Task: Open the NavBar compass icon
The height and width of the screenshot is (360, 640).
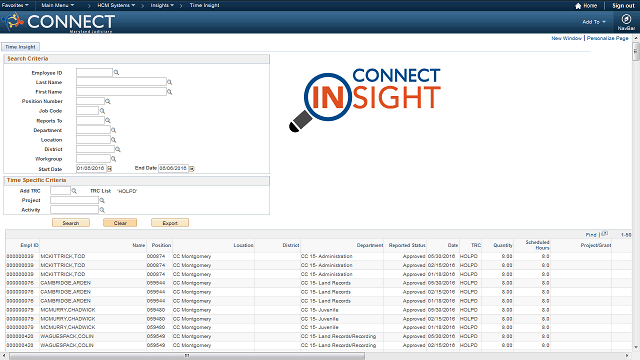Action: point(626,19)
